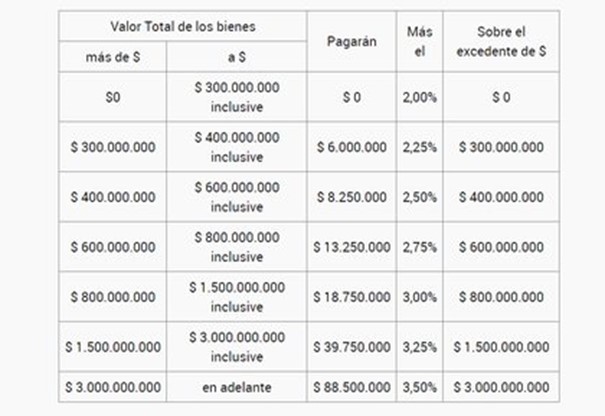Select the 'más de $' column header
The width and height of the screenshot is (605, 416).
pos(113,57)
